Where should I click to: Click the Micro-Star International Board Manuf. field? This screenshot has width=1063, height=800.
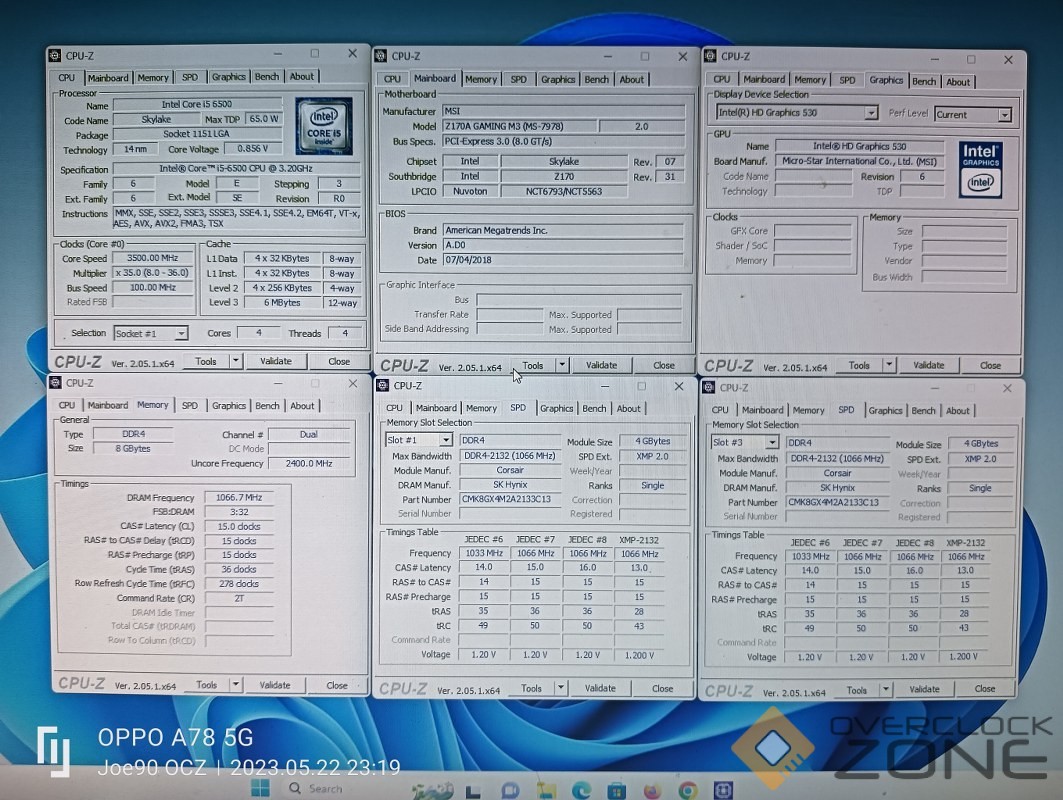coord(860,161)
